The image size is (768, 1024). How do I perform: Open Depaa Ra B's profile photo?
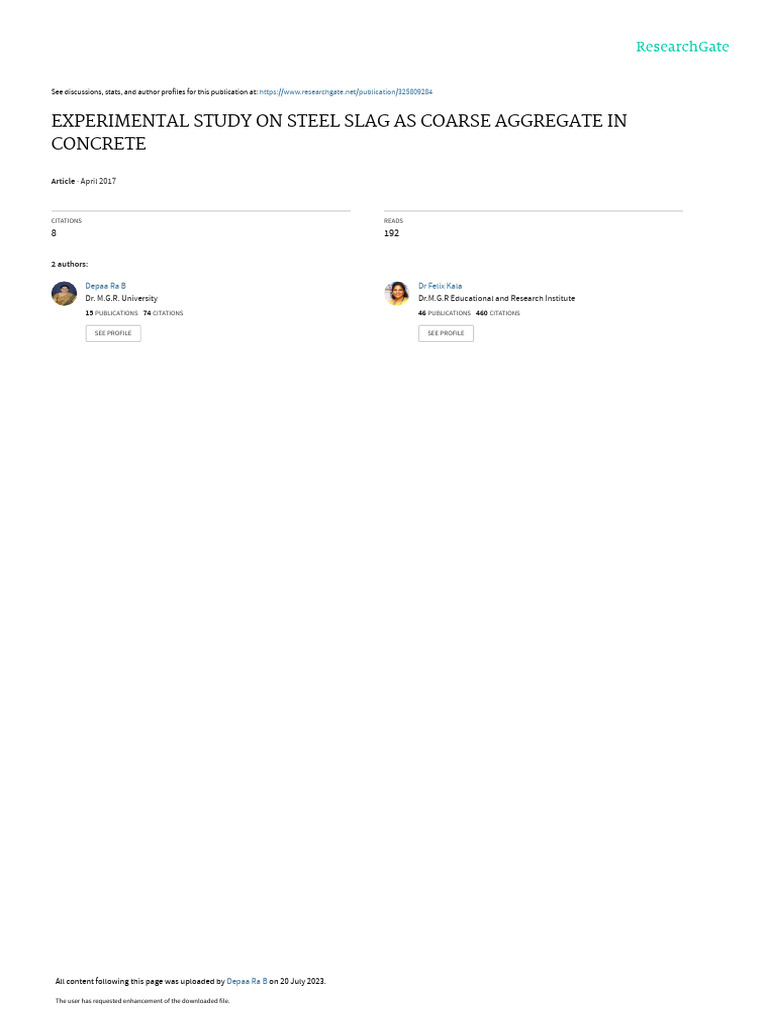coord(64,293)
